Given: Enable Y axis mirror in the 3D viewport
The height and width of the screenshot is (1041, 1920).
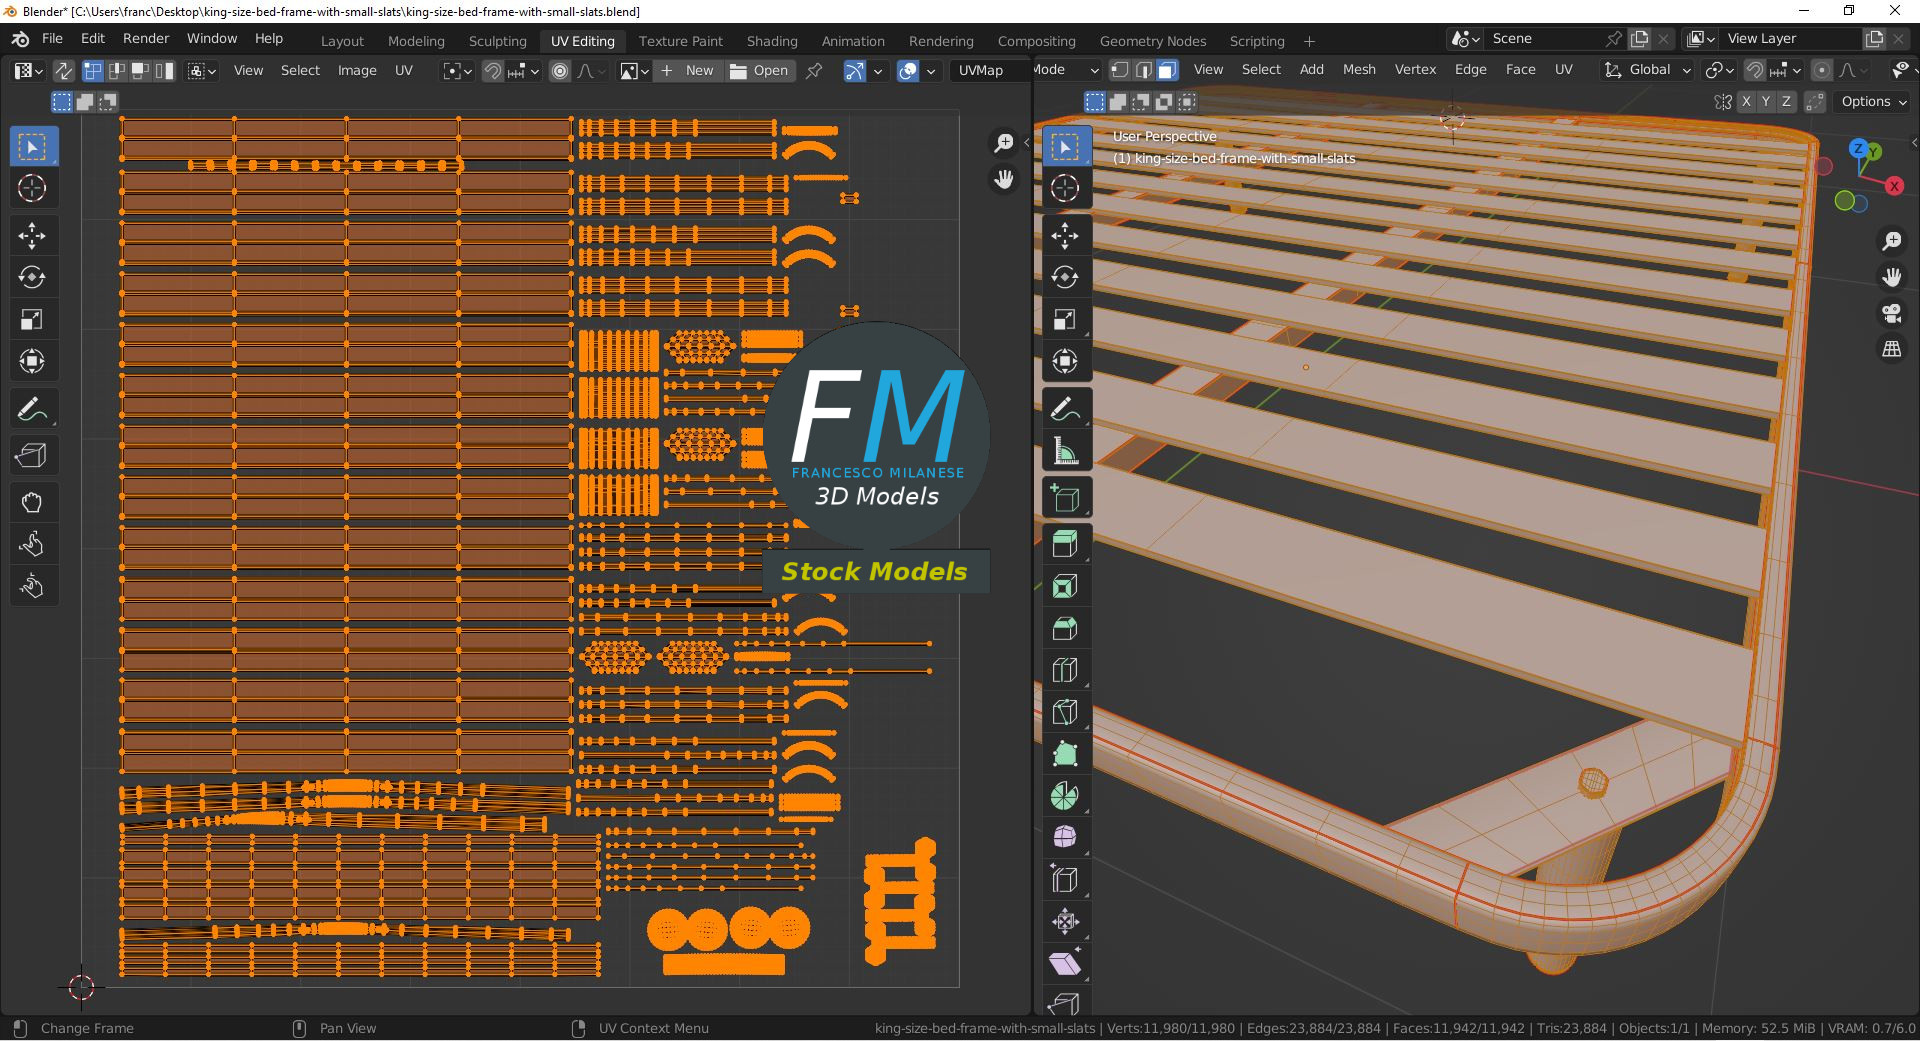Looking at the screenshot, I should pos(1766,102).
